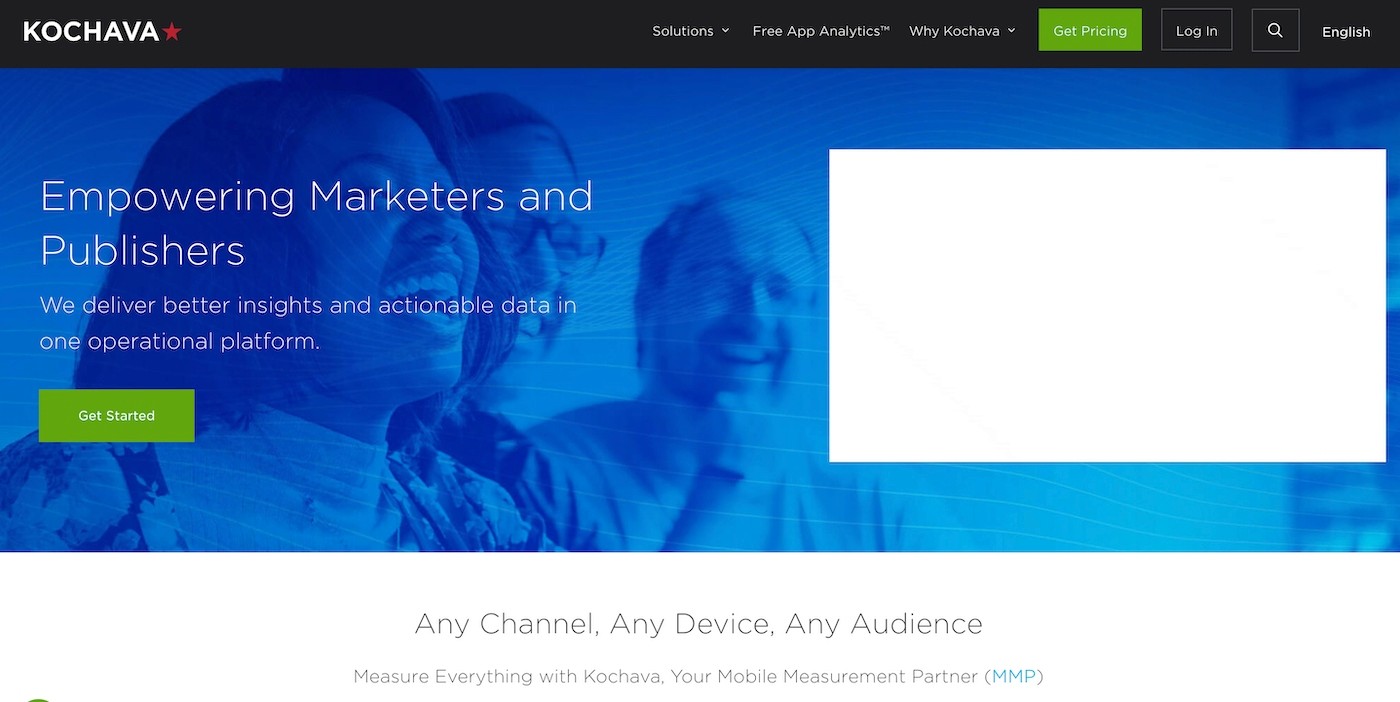1400x702 pixels.
Task: Expand the chevron beside Why Kochava
Action: (x=1011, y=31)
